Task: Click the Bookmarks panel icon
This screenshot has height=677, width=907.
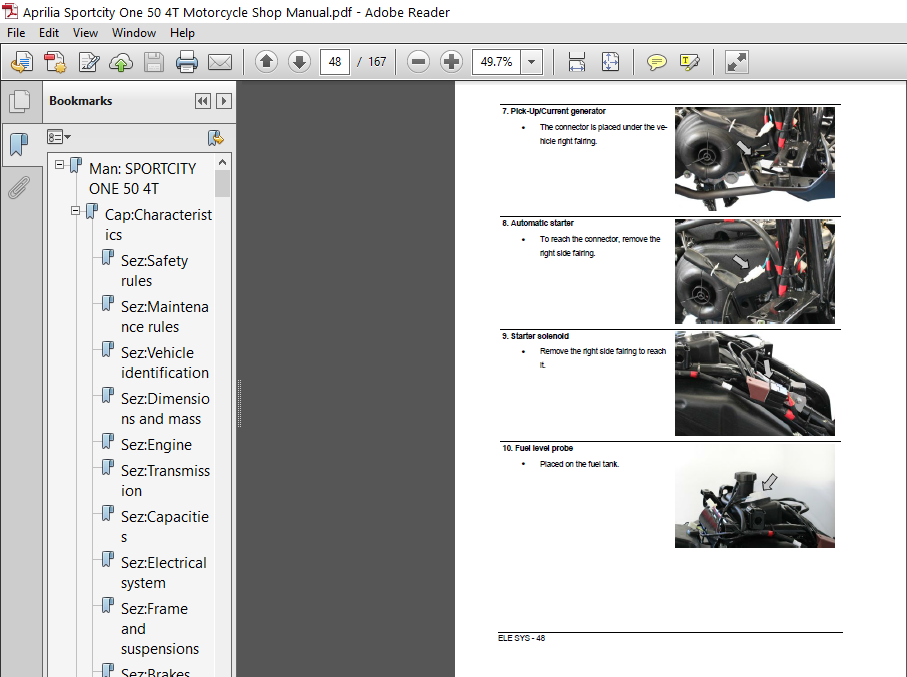Action: click(19, 144)
